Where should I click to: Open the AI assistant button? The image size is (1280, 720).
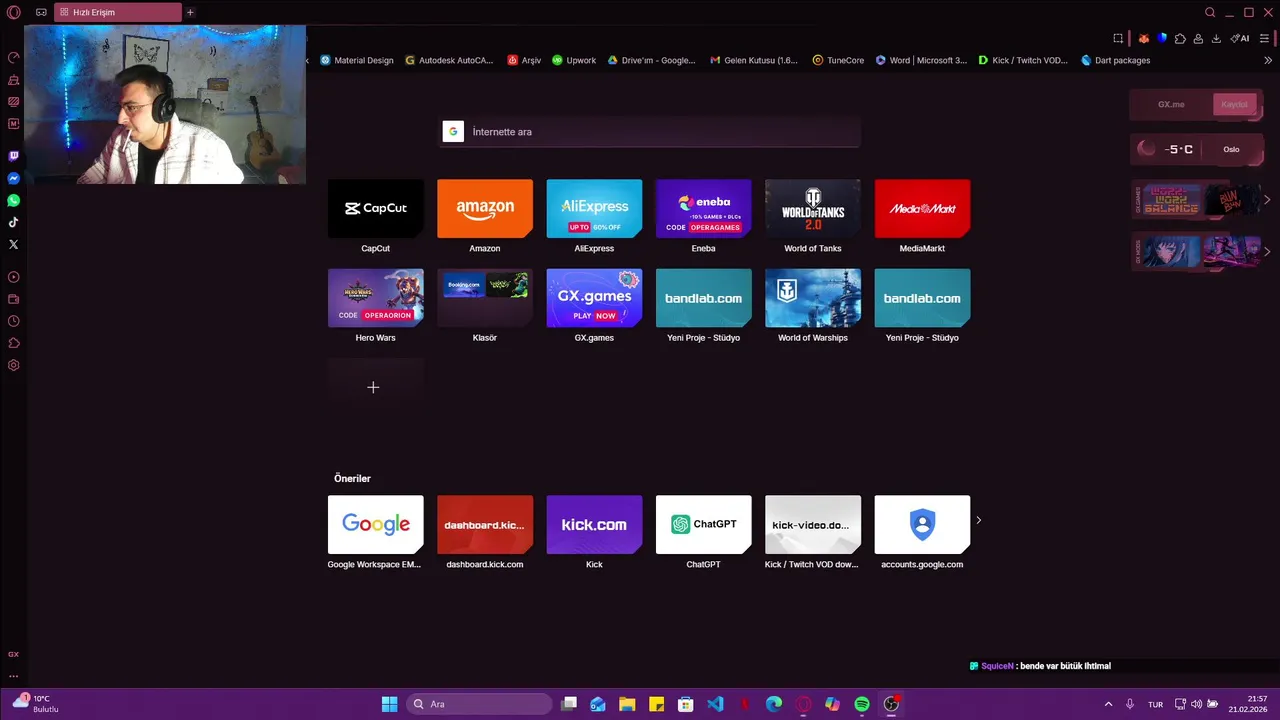(x=1240, y=38)
